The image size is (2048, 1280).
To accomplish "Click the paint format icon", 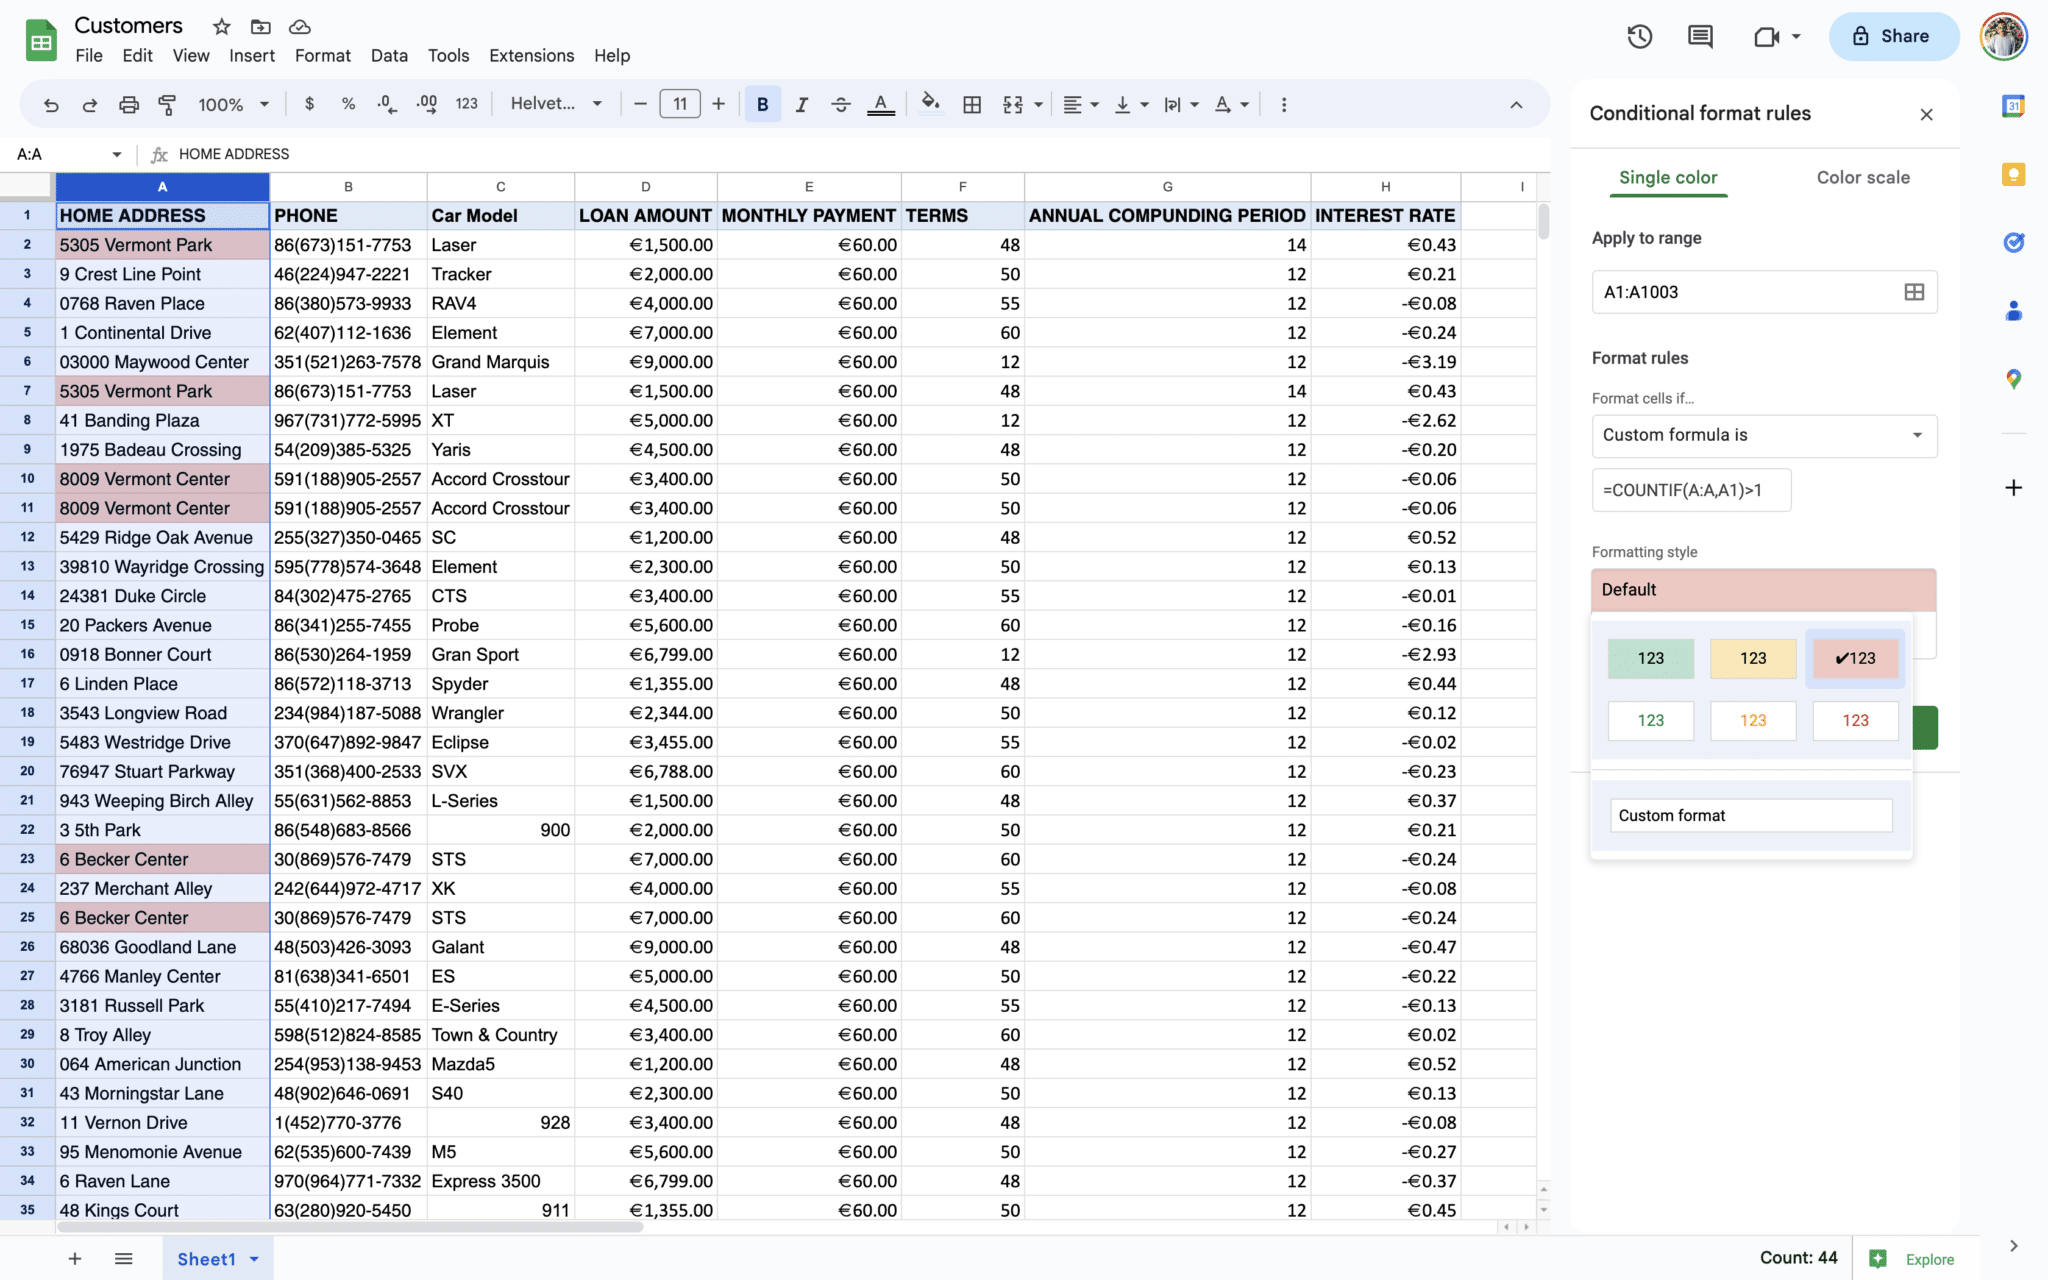I will [167, 104].
